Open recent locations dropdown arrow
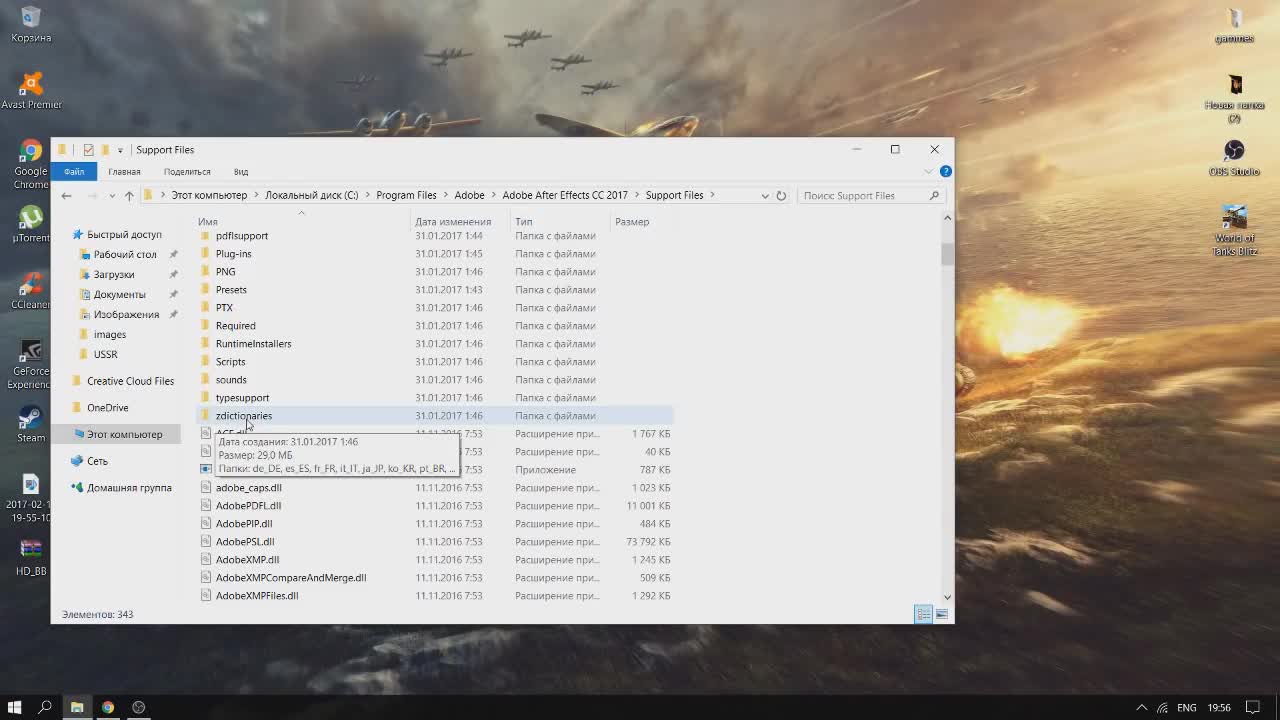This screenshot has width=1280, height=720. click(112, 196)
